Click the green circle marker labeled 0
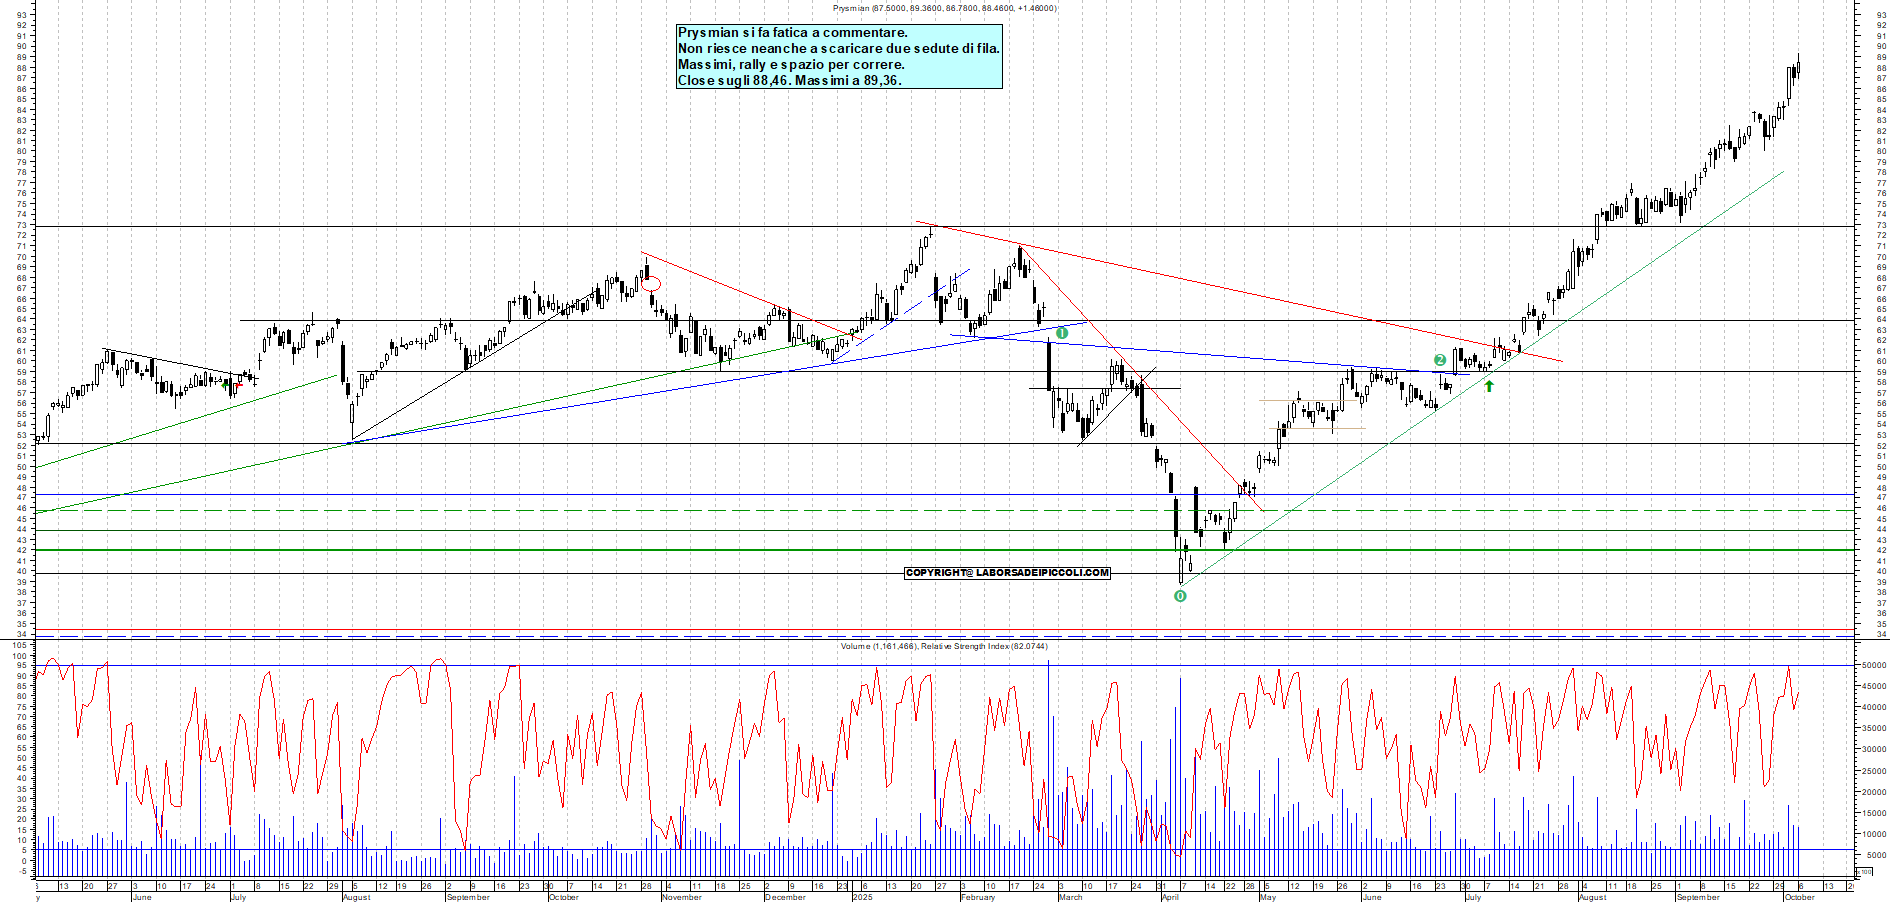Screen dimensions: 1890x902 click(x=1180, y=596)
